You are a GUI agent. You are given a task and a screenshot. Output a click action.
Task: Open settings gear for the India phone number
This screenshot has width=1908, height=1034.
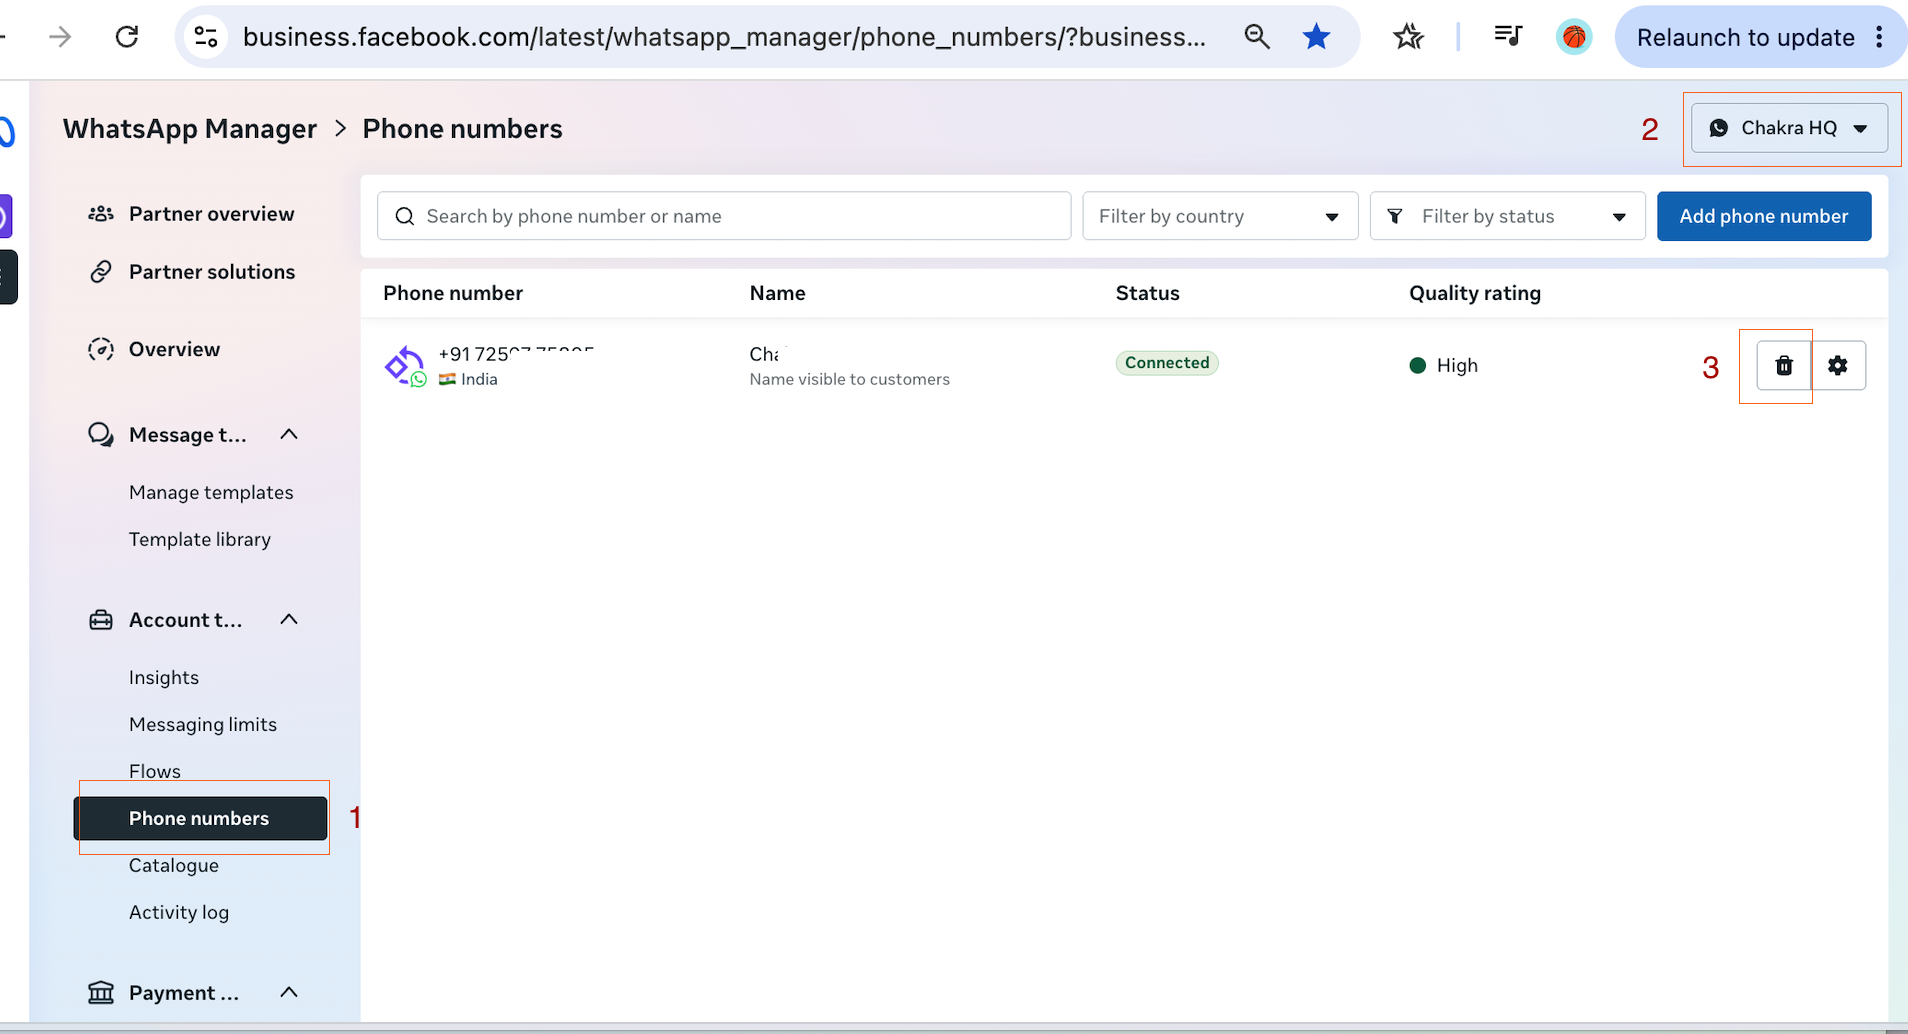click(x=1838, y=366)
